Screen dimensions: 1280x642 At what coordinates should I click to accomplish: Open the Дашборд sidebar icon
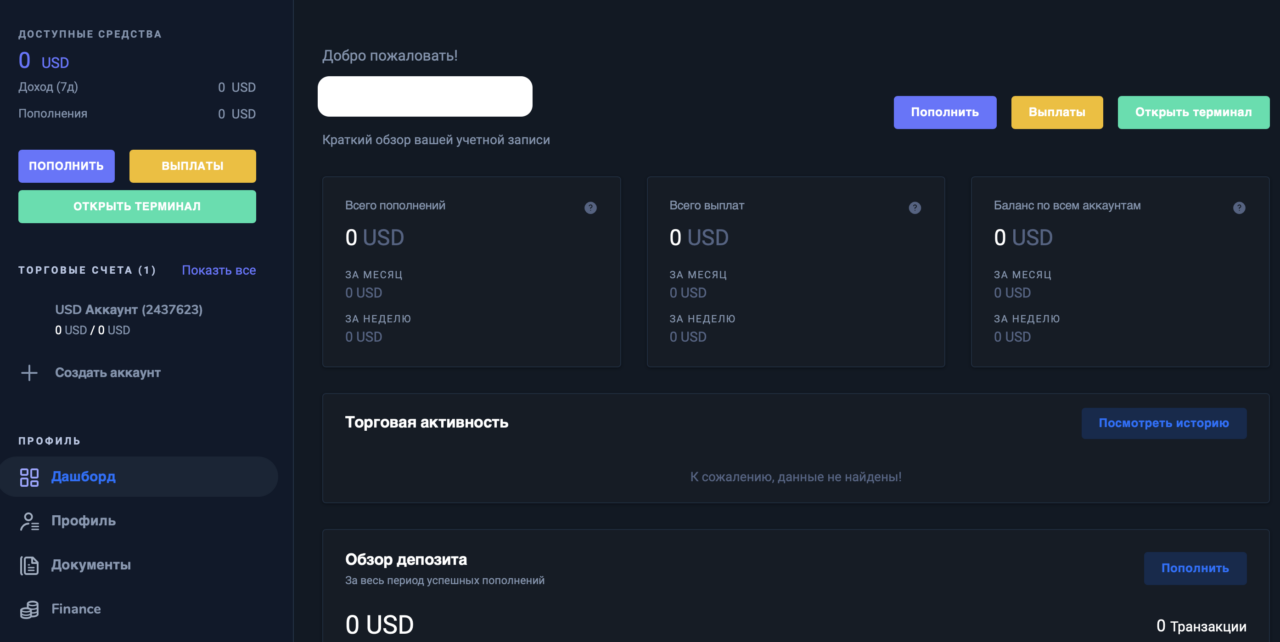click(x=29, y=477)
